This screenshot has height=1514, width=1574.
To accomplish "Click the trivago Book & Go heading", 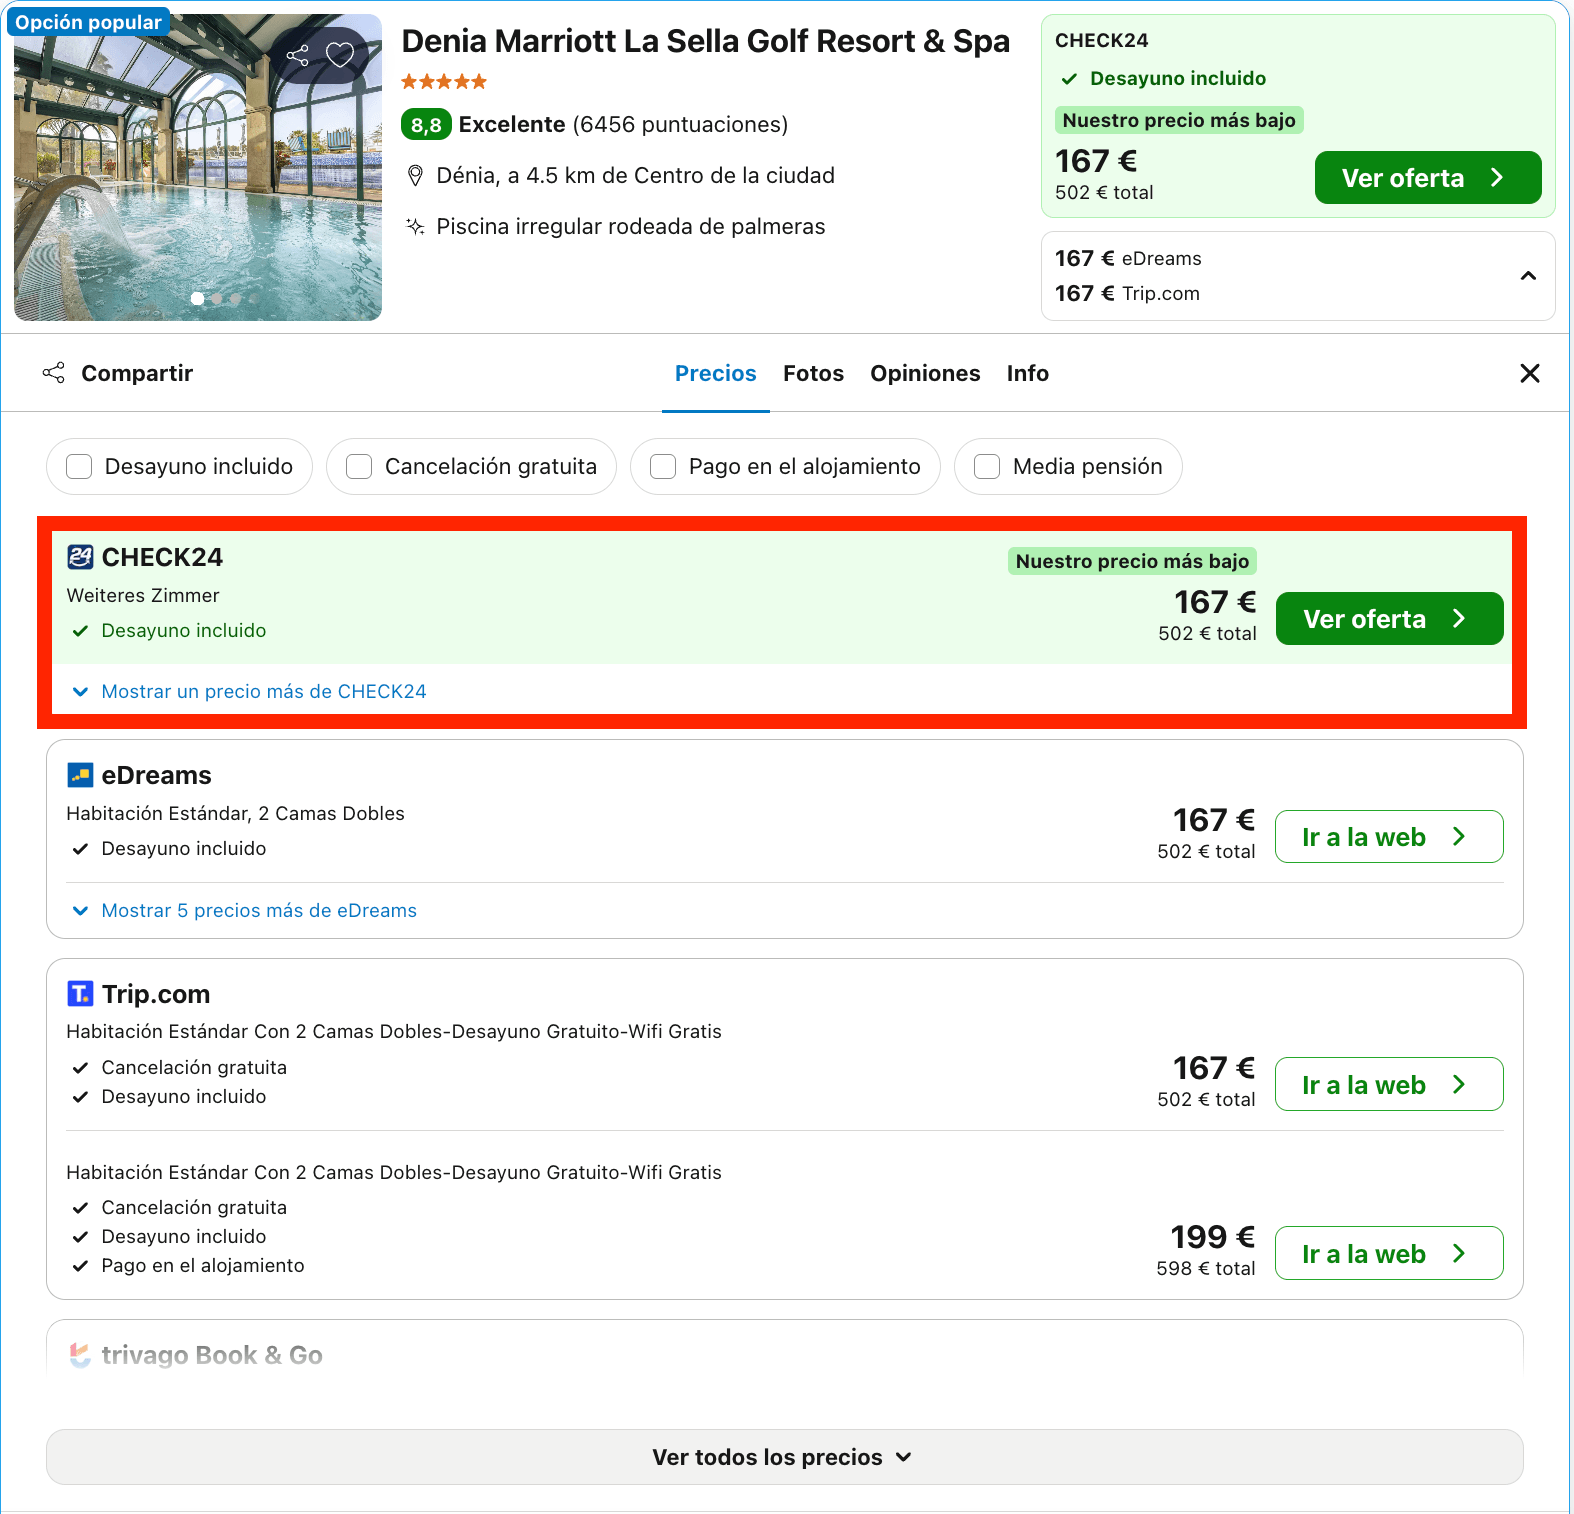I will pos(212,1355).
